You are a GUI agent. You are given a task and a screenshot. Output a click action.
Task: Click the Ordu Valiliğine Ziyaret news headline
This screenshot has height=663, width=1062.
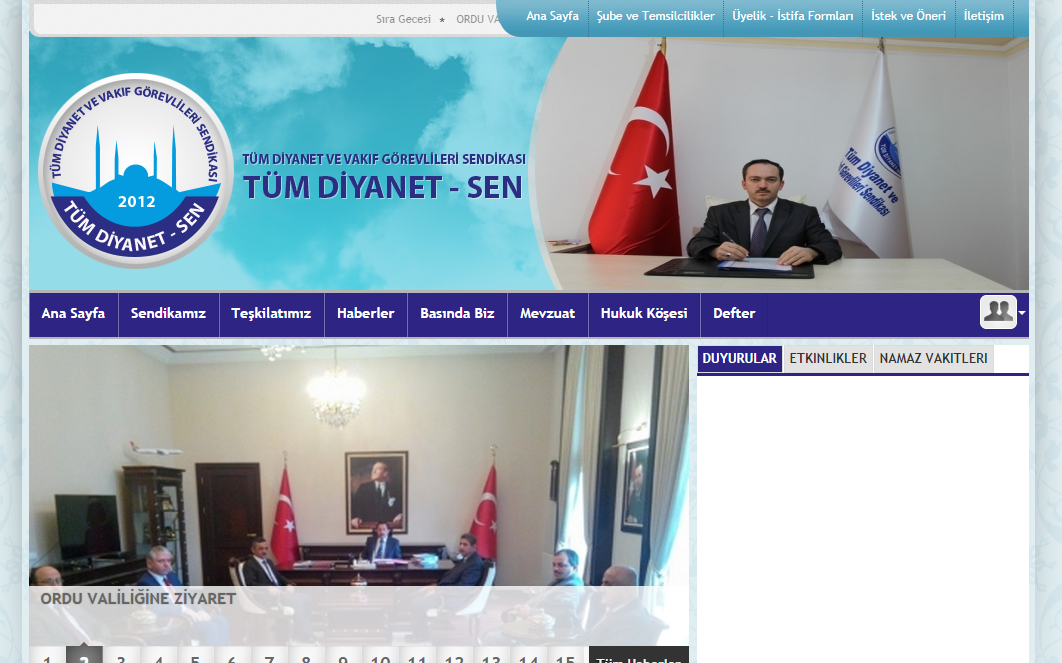point(138,599)
